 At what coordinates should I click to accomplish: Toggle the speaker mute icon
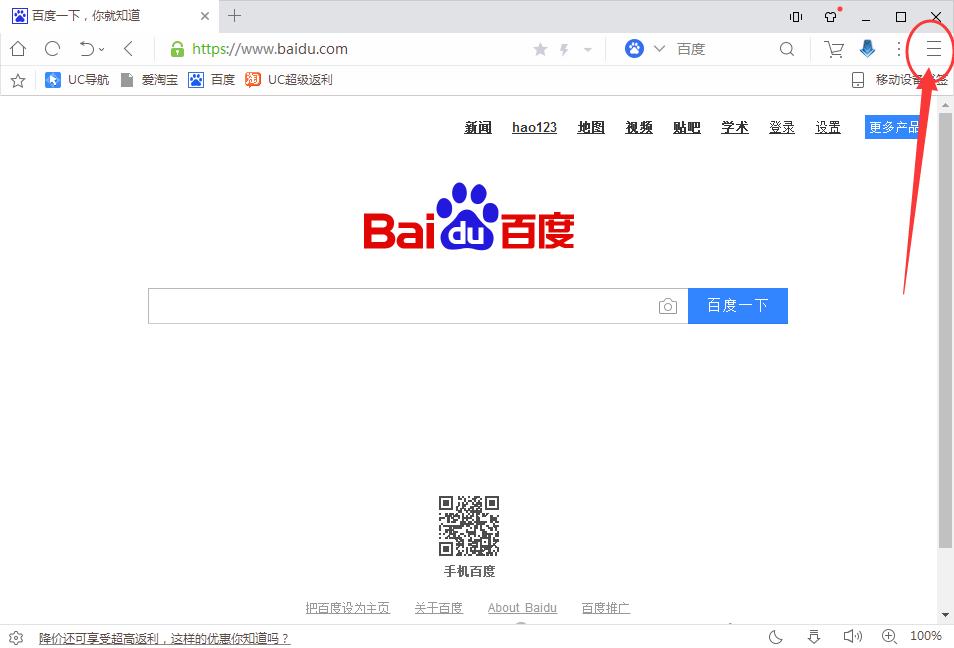point(852,636)
